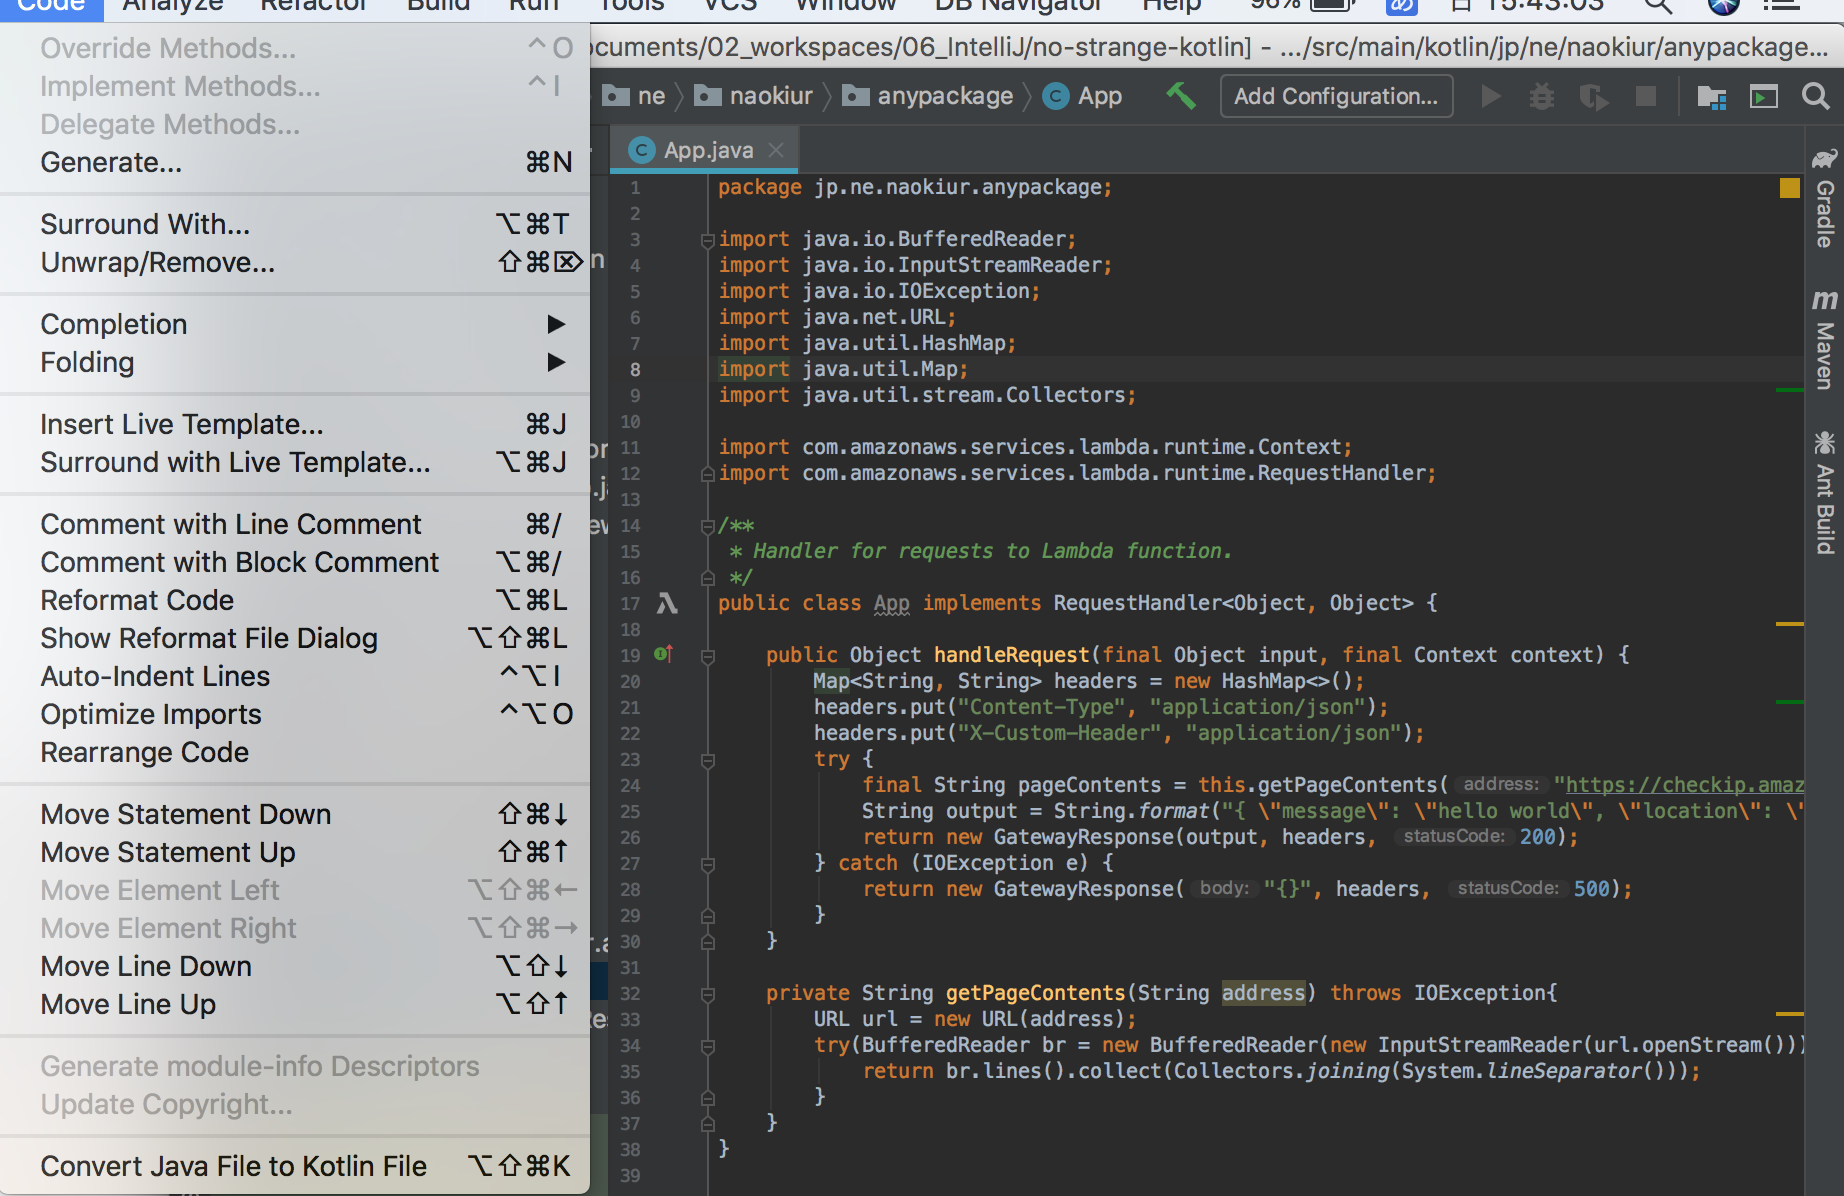The height and width of the screenshot is (1196, 1844).
Task: Select Auto-Indent Lines
Action: pos(295,676)
